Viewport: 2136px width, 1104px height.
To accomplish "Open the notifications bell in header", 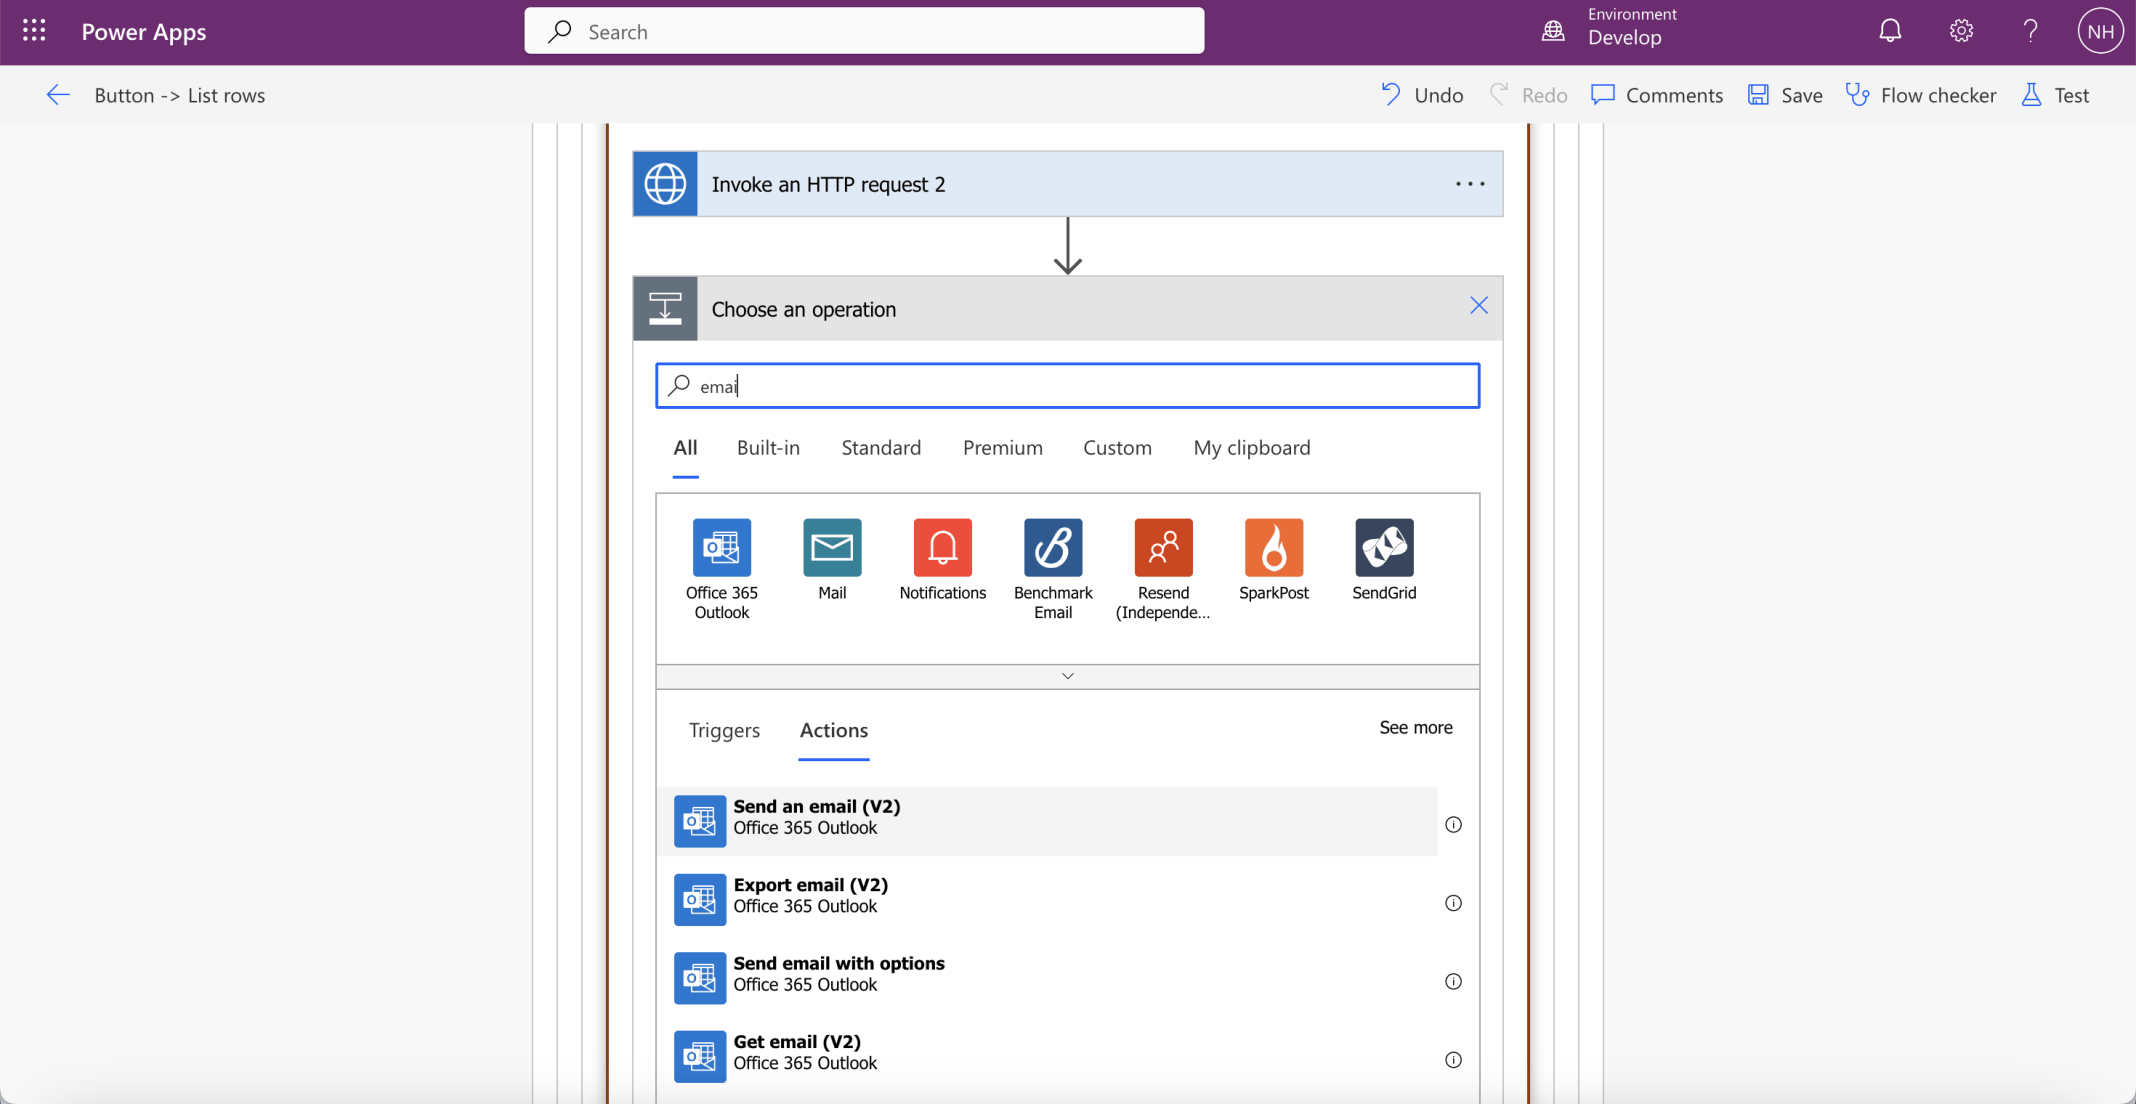I will click(x=1889, y=31).
